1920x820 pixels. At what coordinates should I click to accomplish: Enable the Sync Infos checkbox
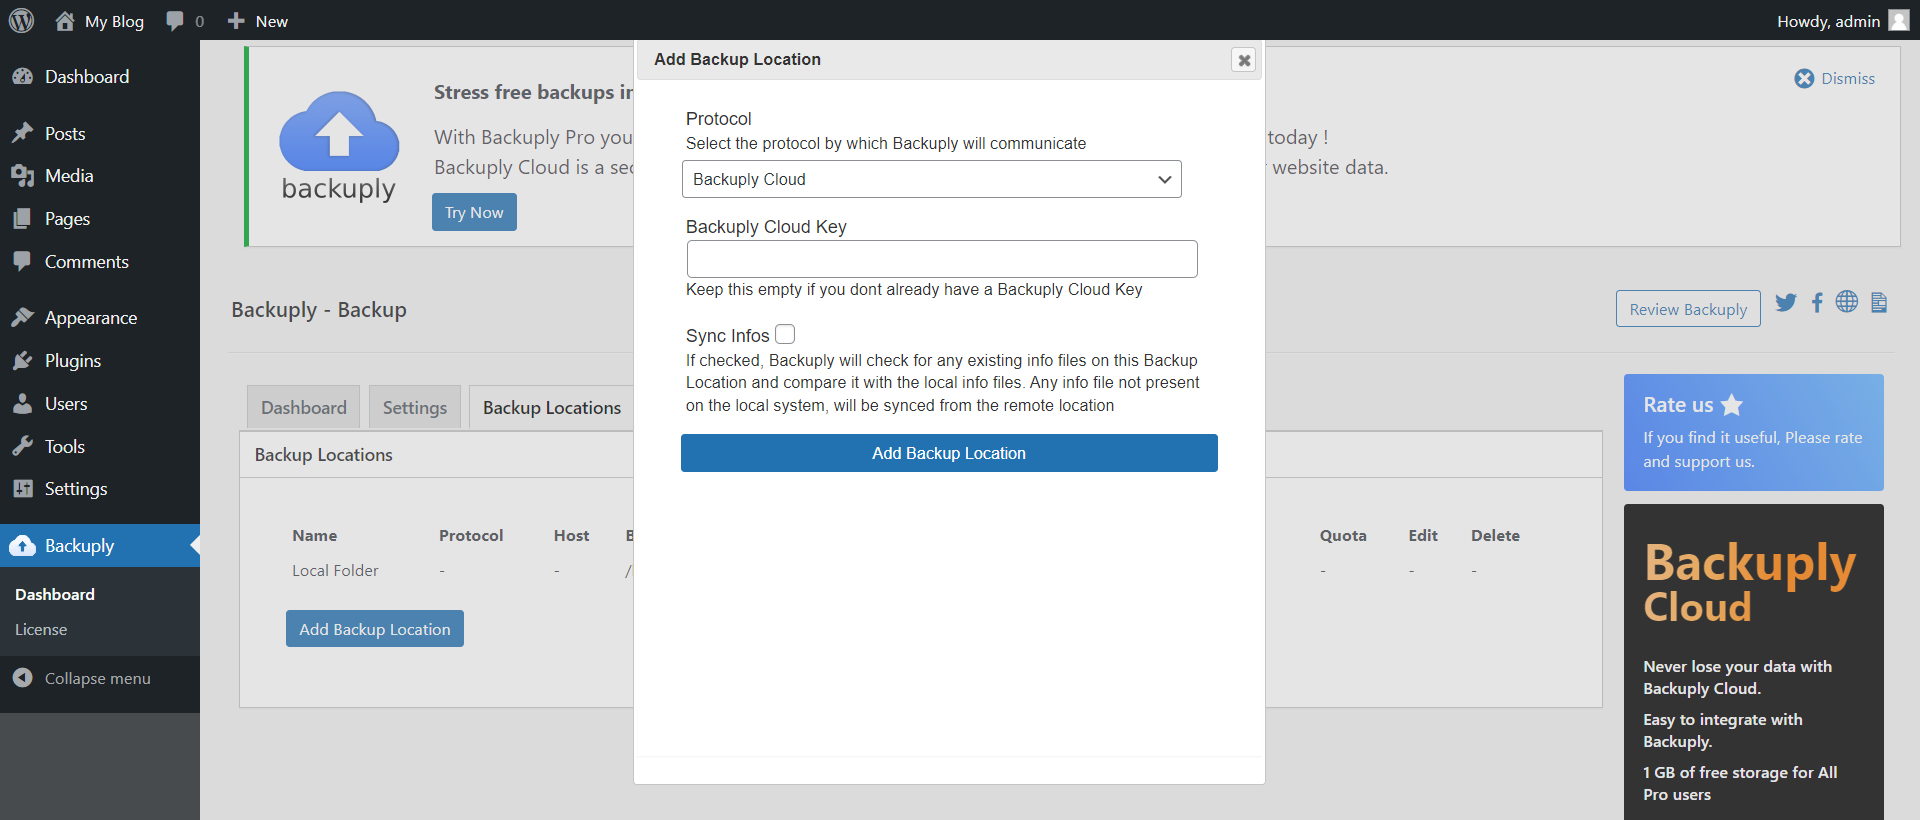[785, 334]
